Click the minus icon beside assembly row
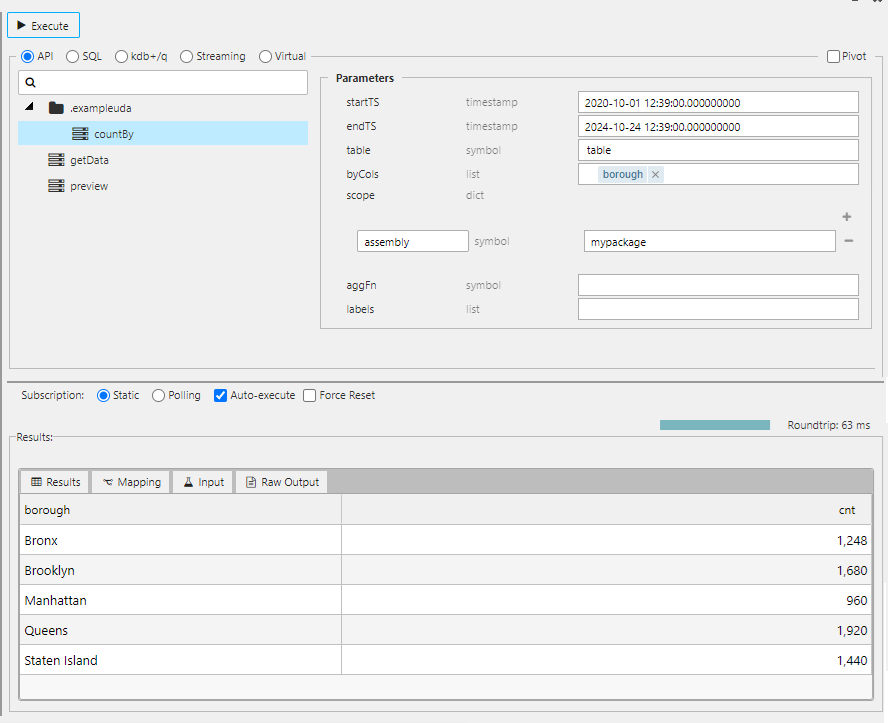Image resolution: width=888 pixels, height=723 pixels. click(847, 240)
